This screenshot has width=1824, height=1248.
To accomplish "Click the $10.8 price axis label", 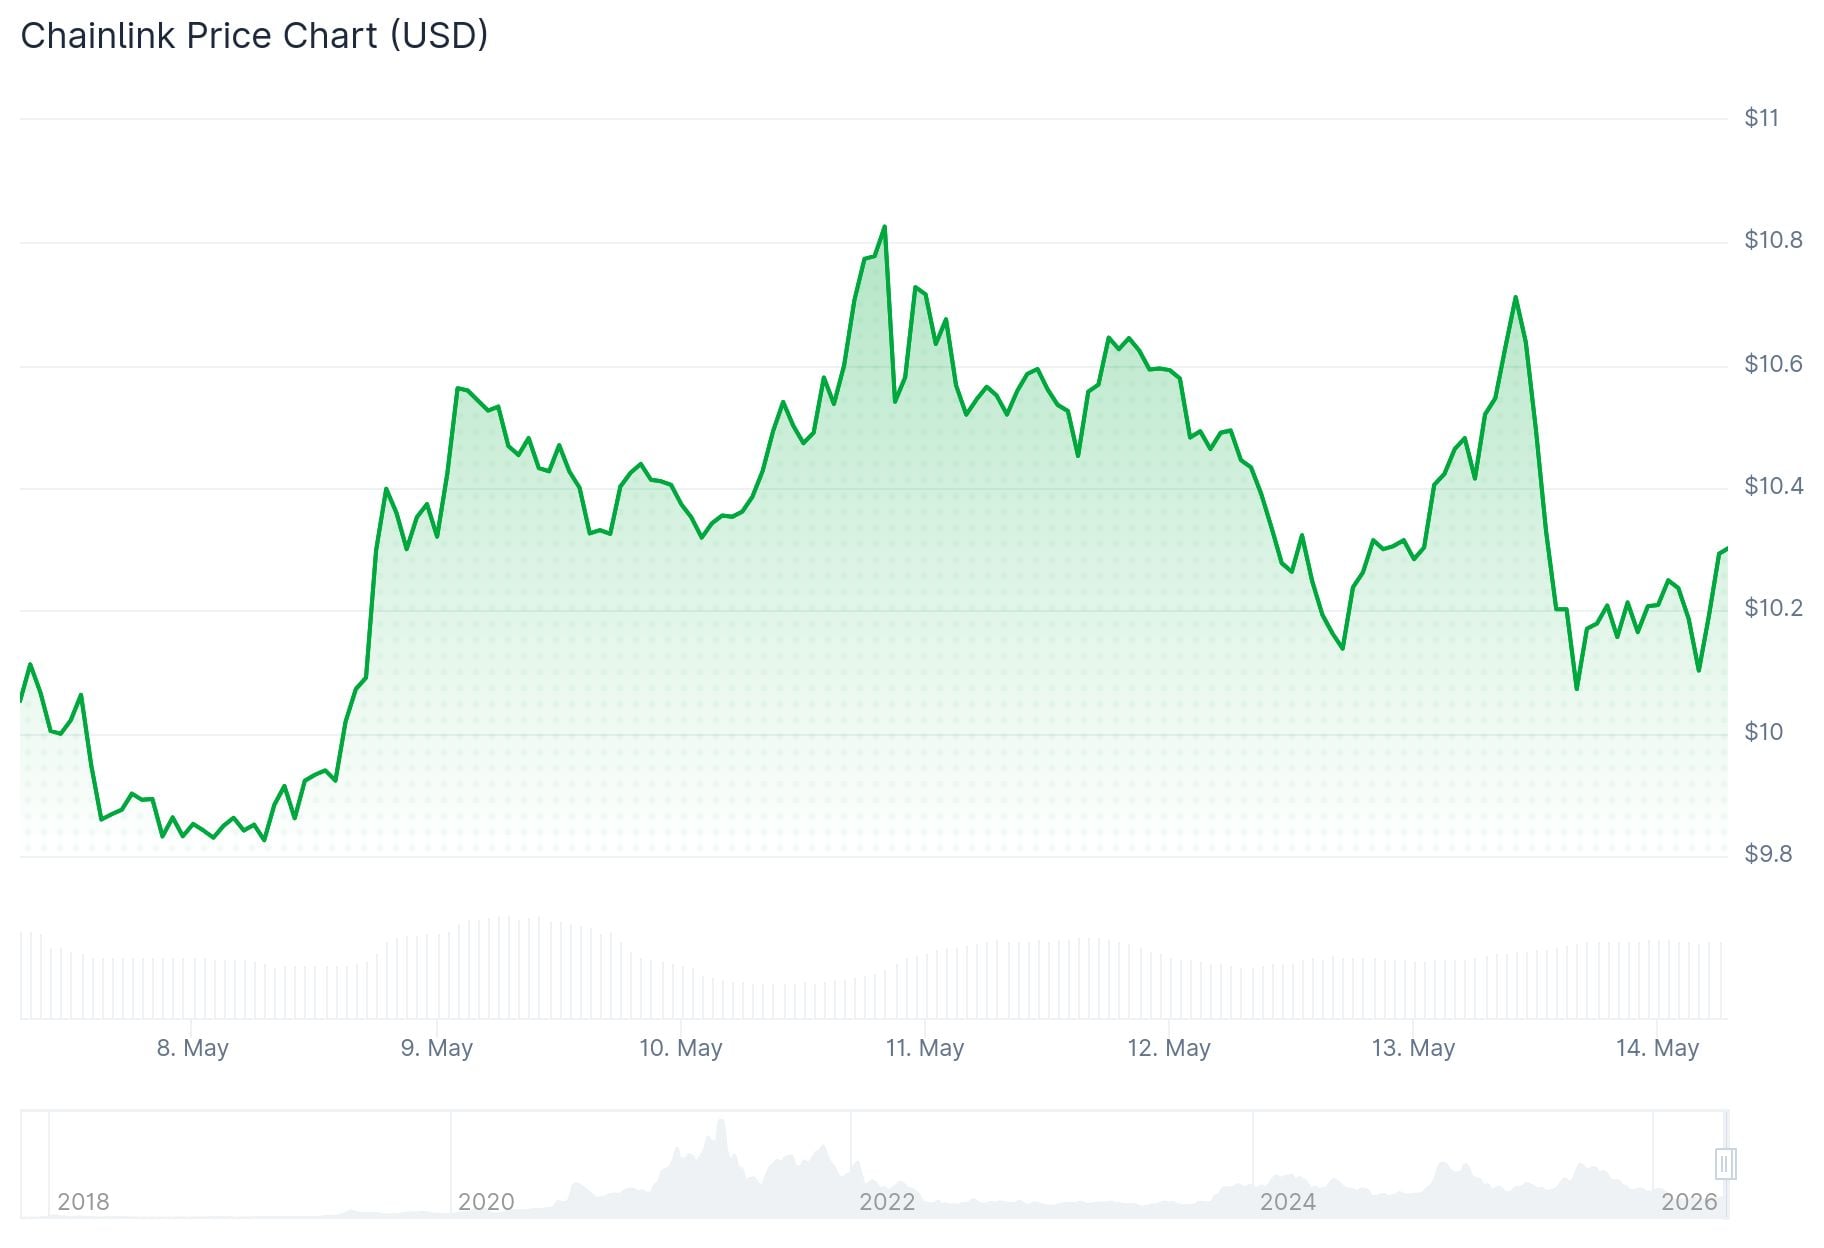I will 1774,240.
